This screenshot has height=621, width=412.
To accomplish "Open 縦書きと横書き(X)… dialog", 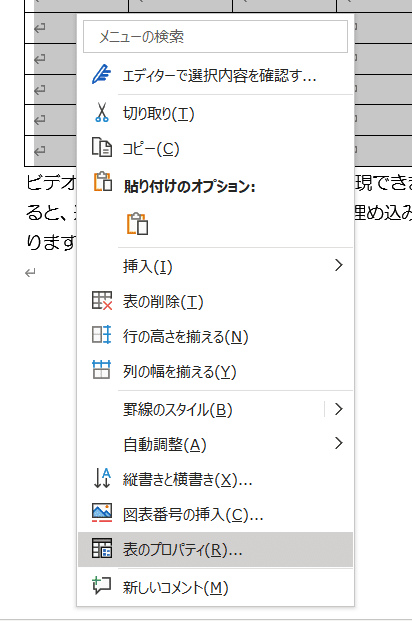I will [215, 479].
